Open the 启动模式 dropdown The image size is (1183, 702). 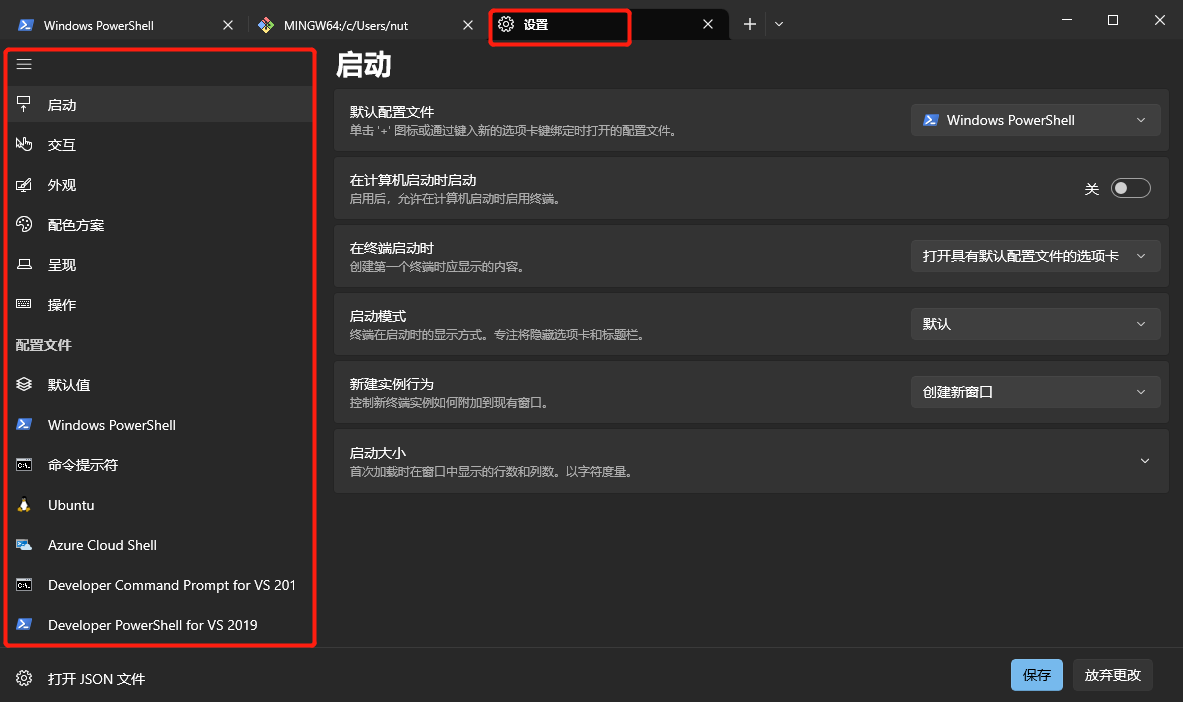(1035, 324)
